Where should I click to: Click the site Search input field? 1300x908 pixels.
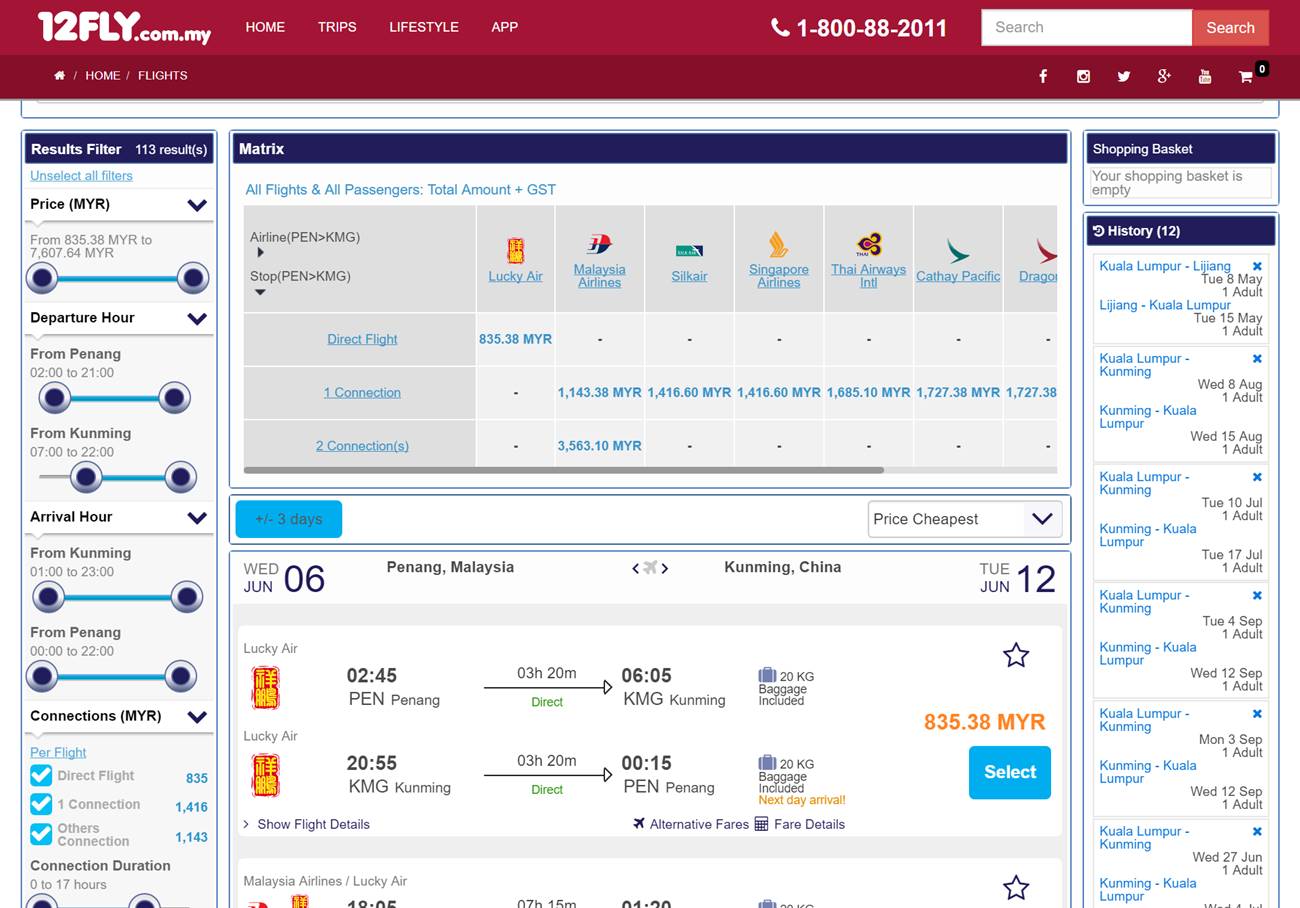pos(1086,28)
